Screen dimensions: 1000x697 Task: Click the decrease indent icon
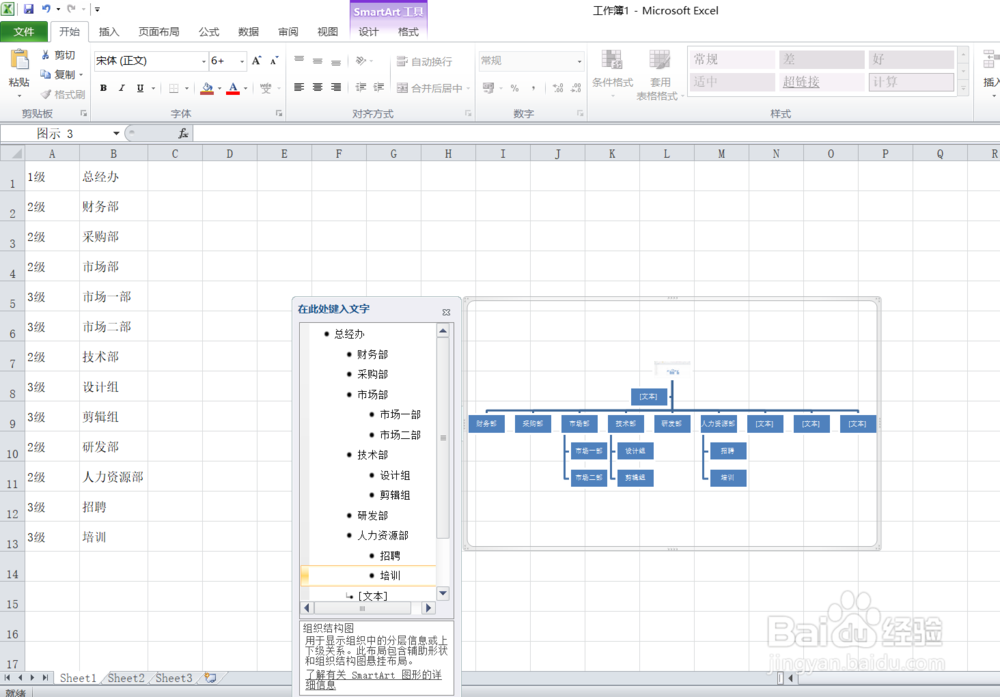tap(360, 87)
